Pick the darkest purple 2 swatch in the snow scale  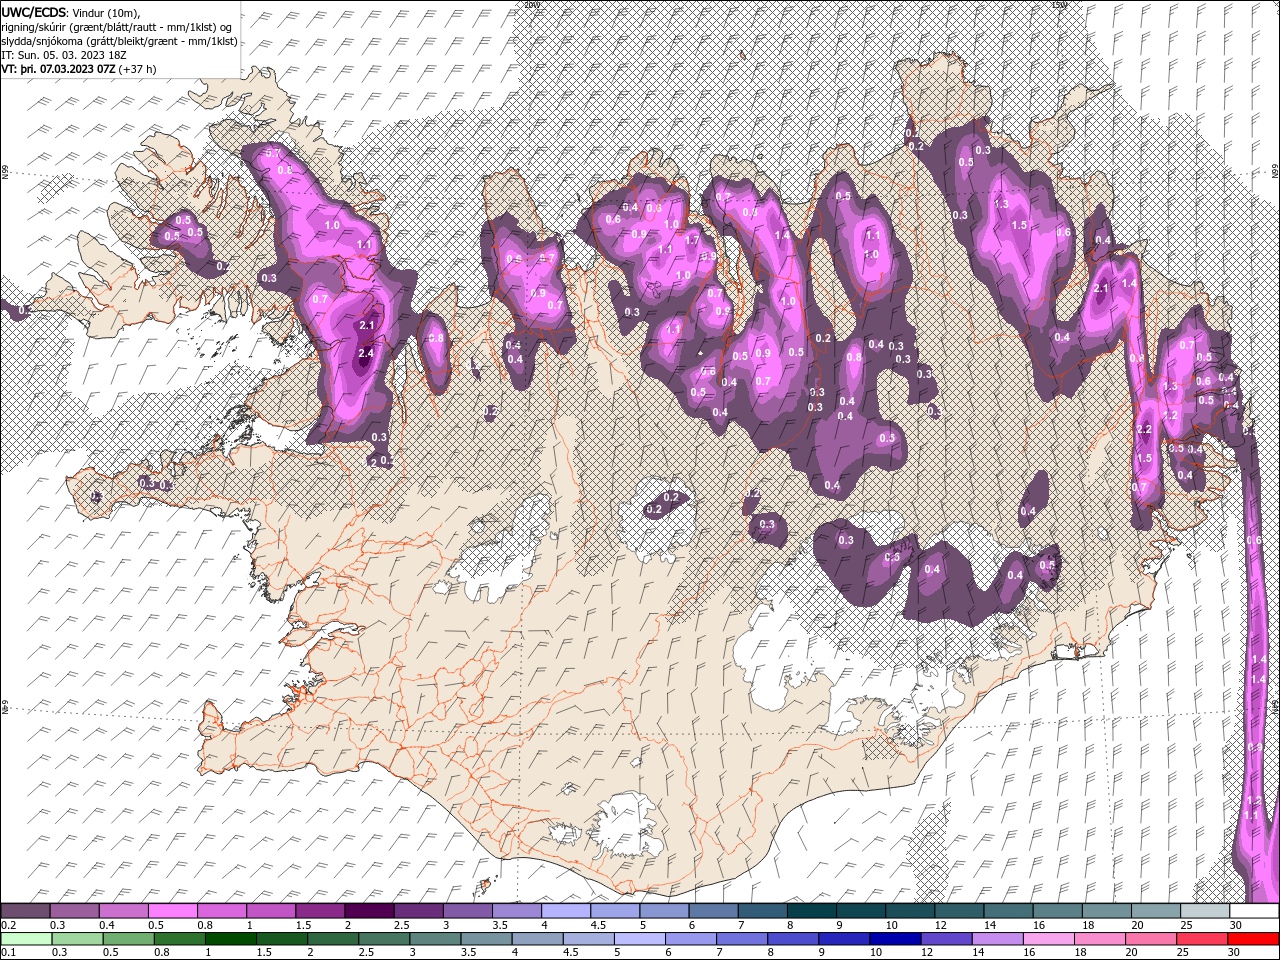(x=368, y=911)
